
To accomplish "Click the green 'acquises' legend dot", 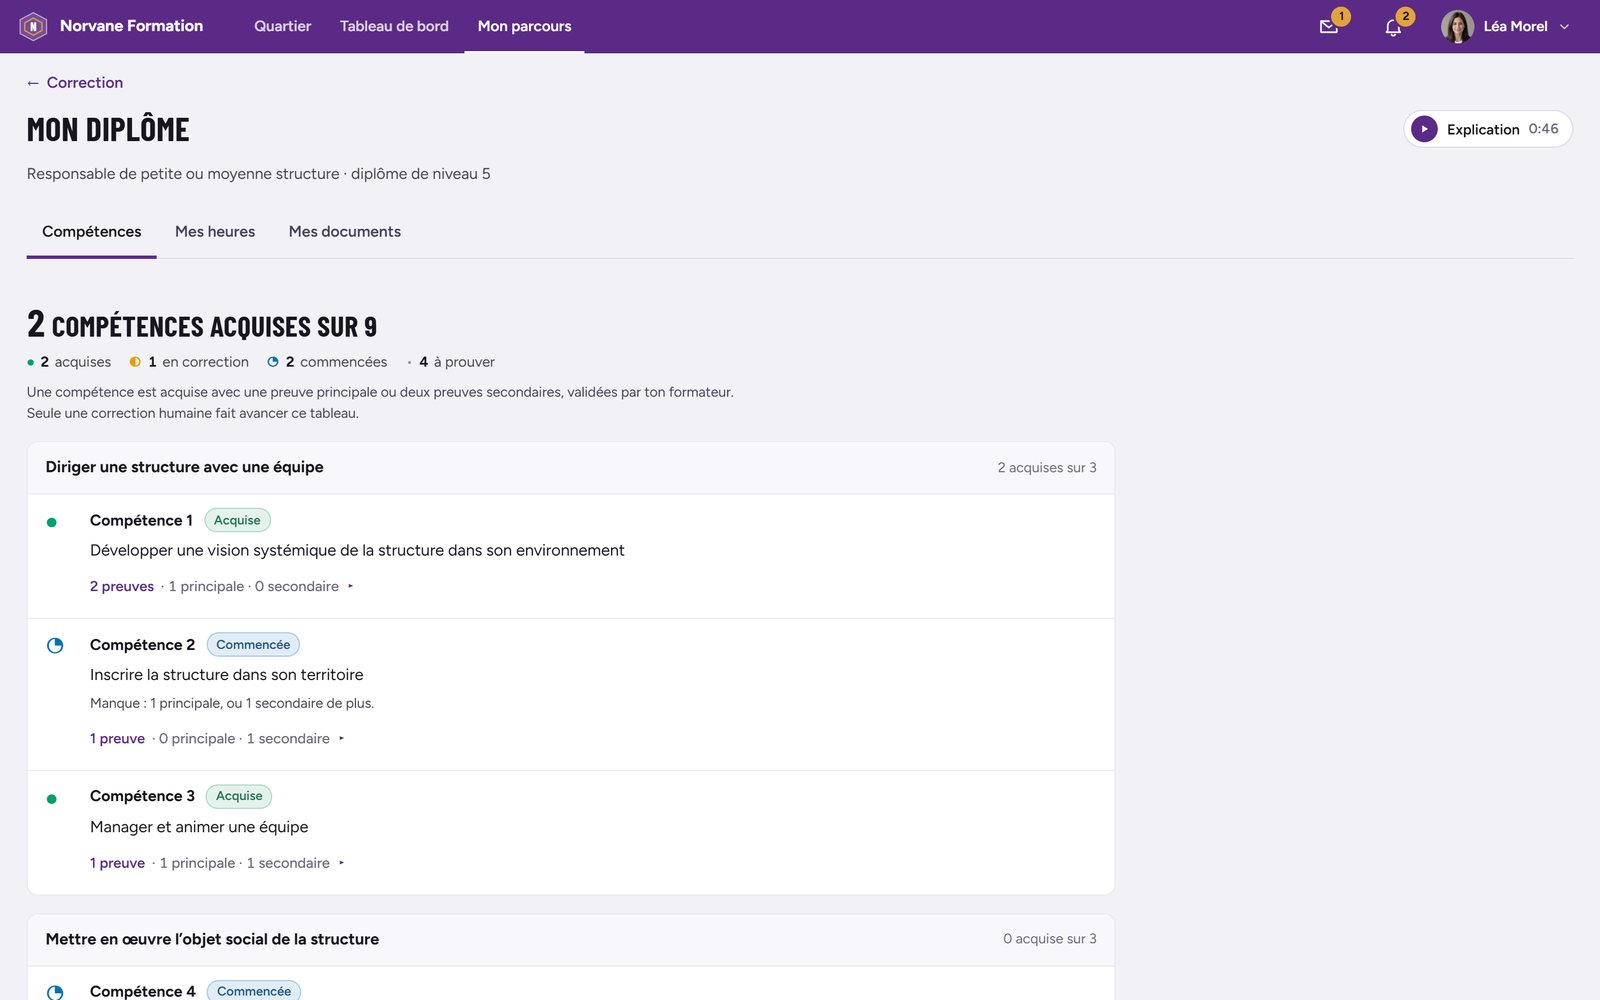I will (31, 362).
